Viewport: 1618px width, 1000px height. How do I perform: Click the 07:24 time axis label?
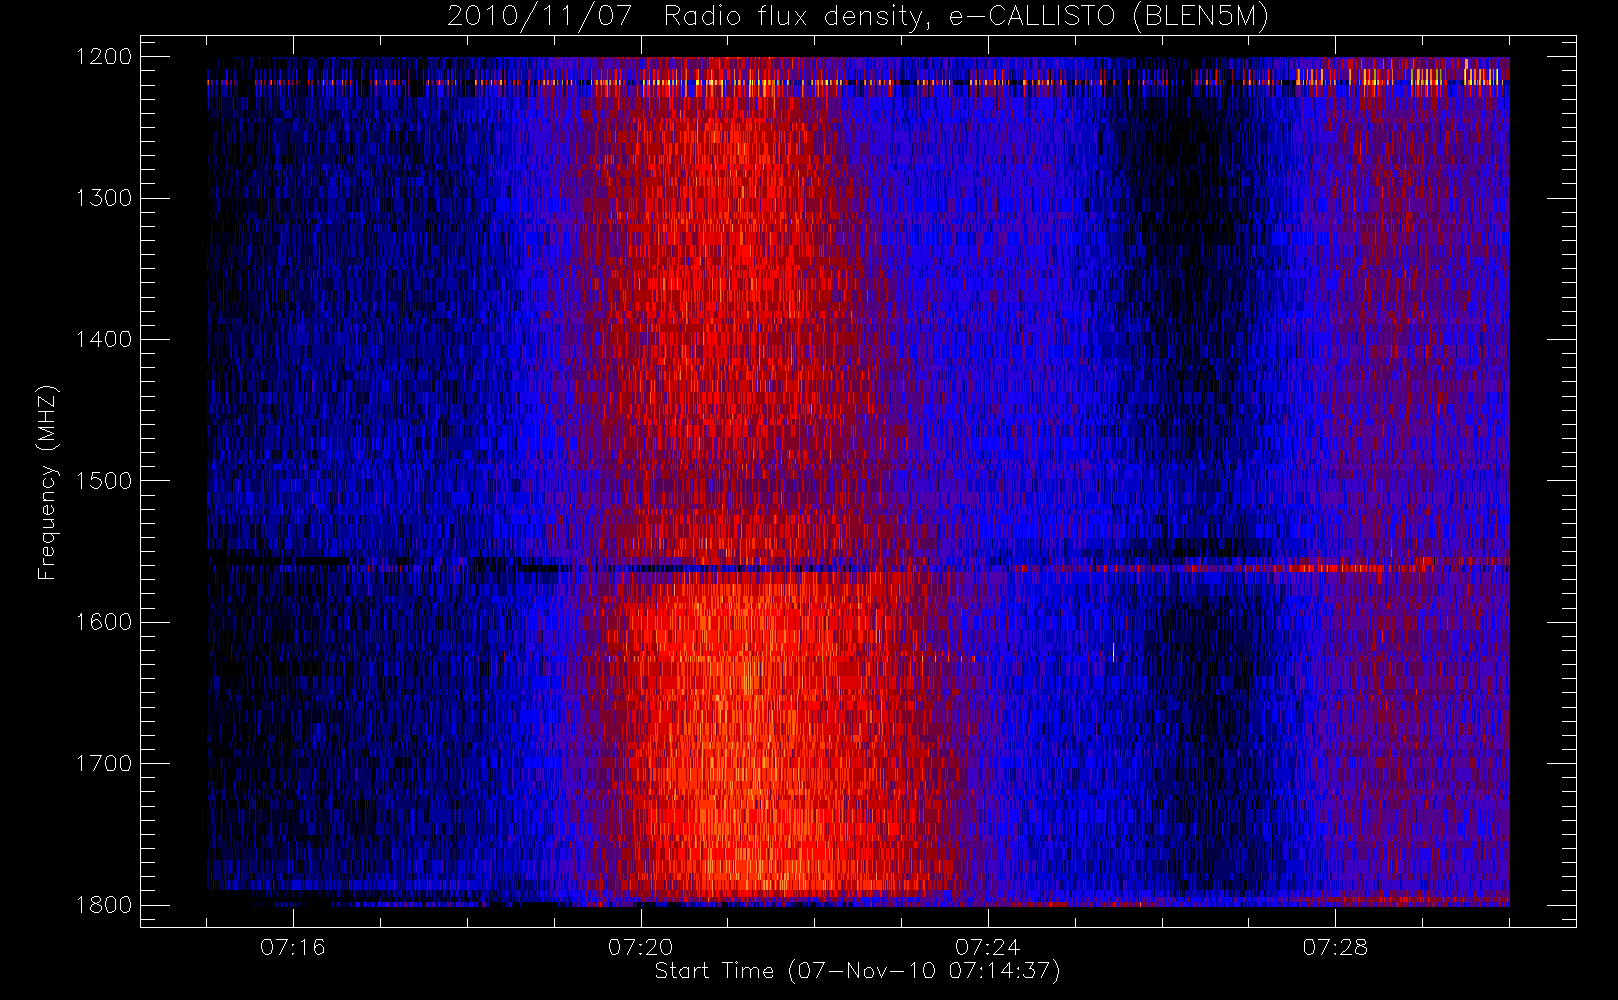[x=988, y=947]
